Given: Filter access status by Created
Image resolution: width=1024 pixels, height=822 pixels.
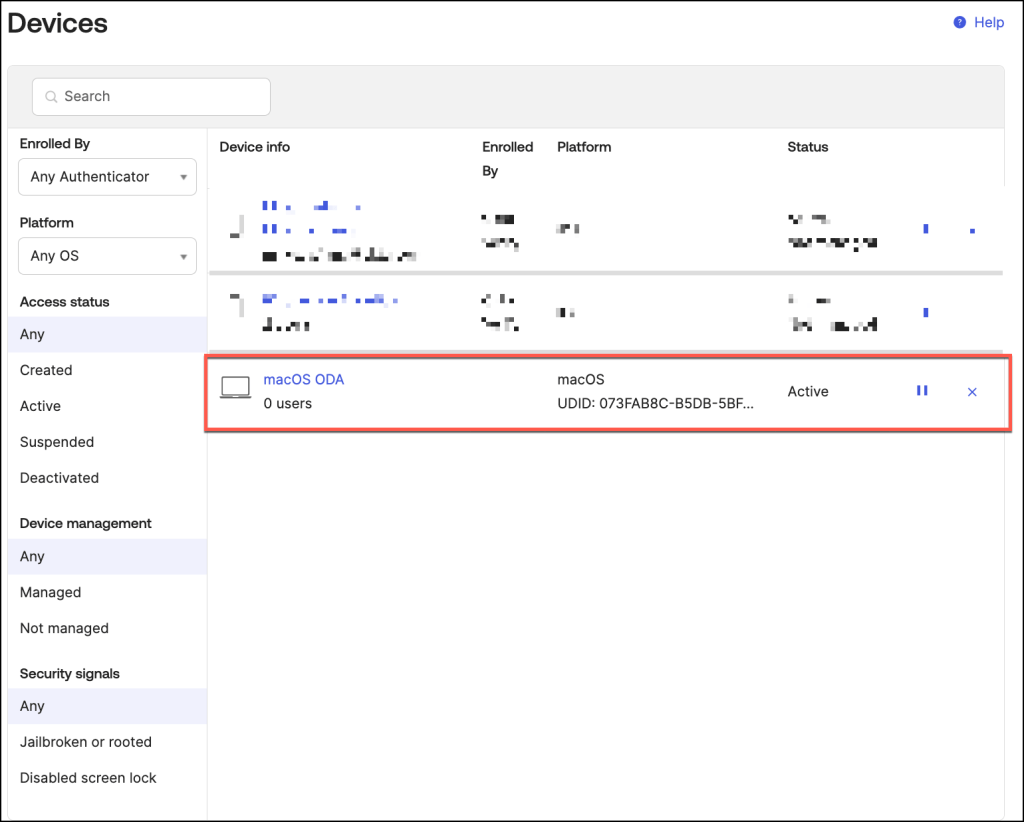Looking at the screenshot, I should (x=46, y=370).
